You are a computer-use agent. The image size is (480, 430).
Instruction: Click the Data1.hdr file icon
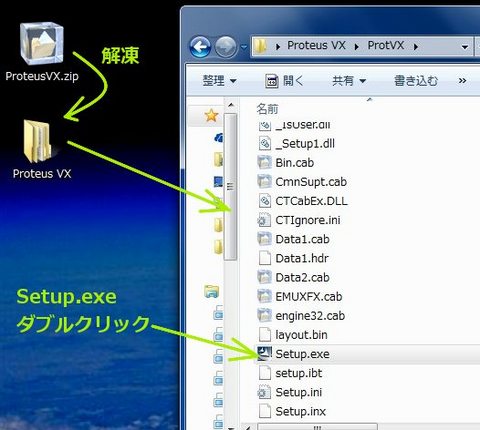click(x=265, y=258)
